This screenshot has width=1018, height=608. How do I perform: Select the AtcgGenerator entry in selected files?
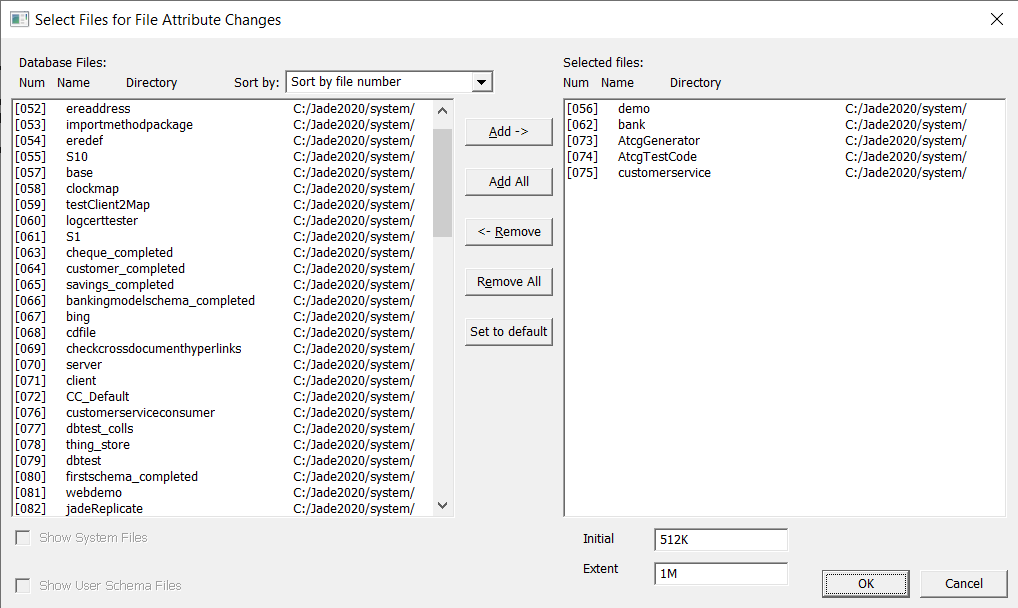coord(658,141)
